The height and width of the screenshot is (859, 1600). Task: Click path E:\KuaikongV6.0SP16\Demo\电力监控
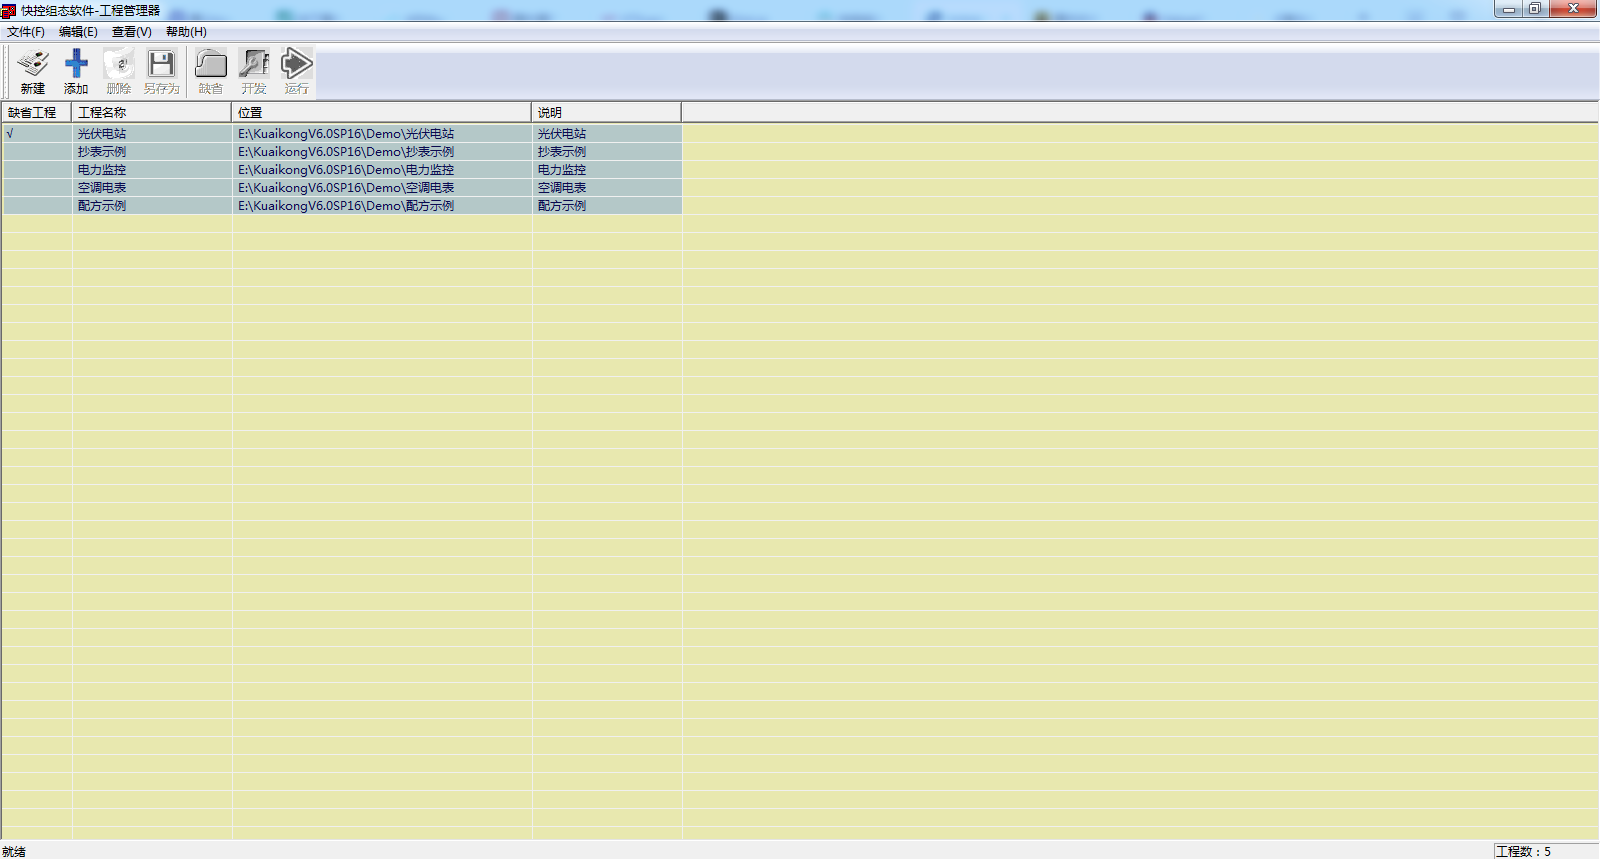click(x=346, y=169)
